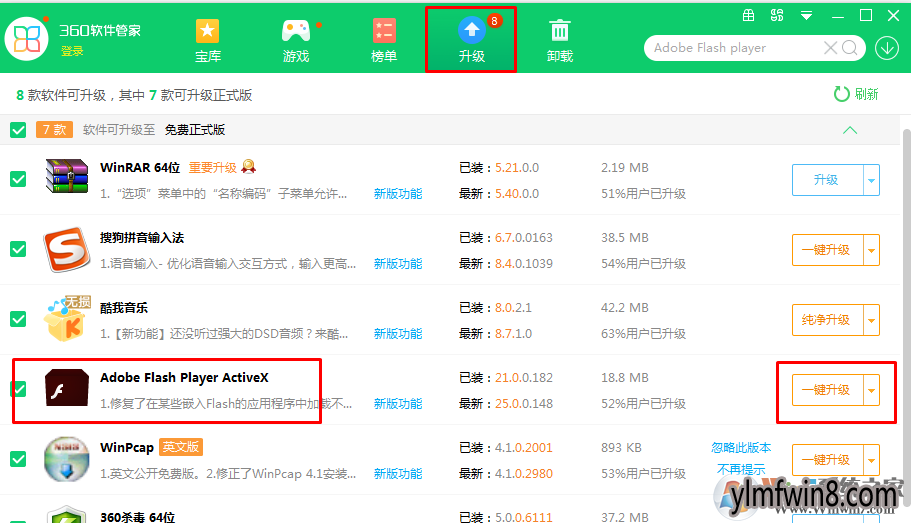Click 不再提示 for WinPcap
Viewport: 911px width, 523px height.
(x=741, y=469)
